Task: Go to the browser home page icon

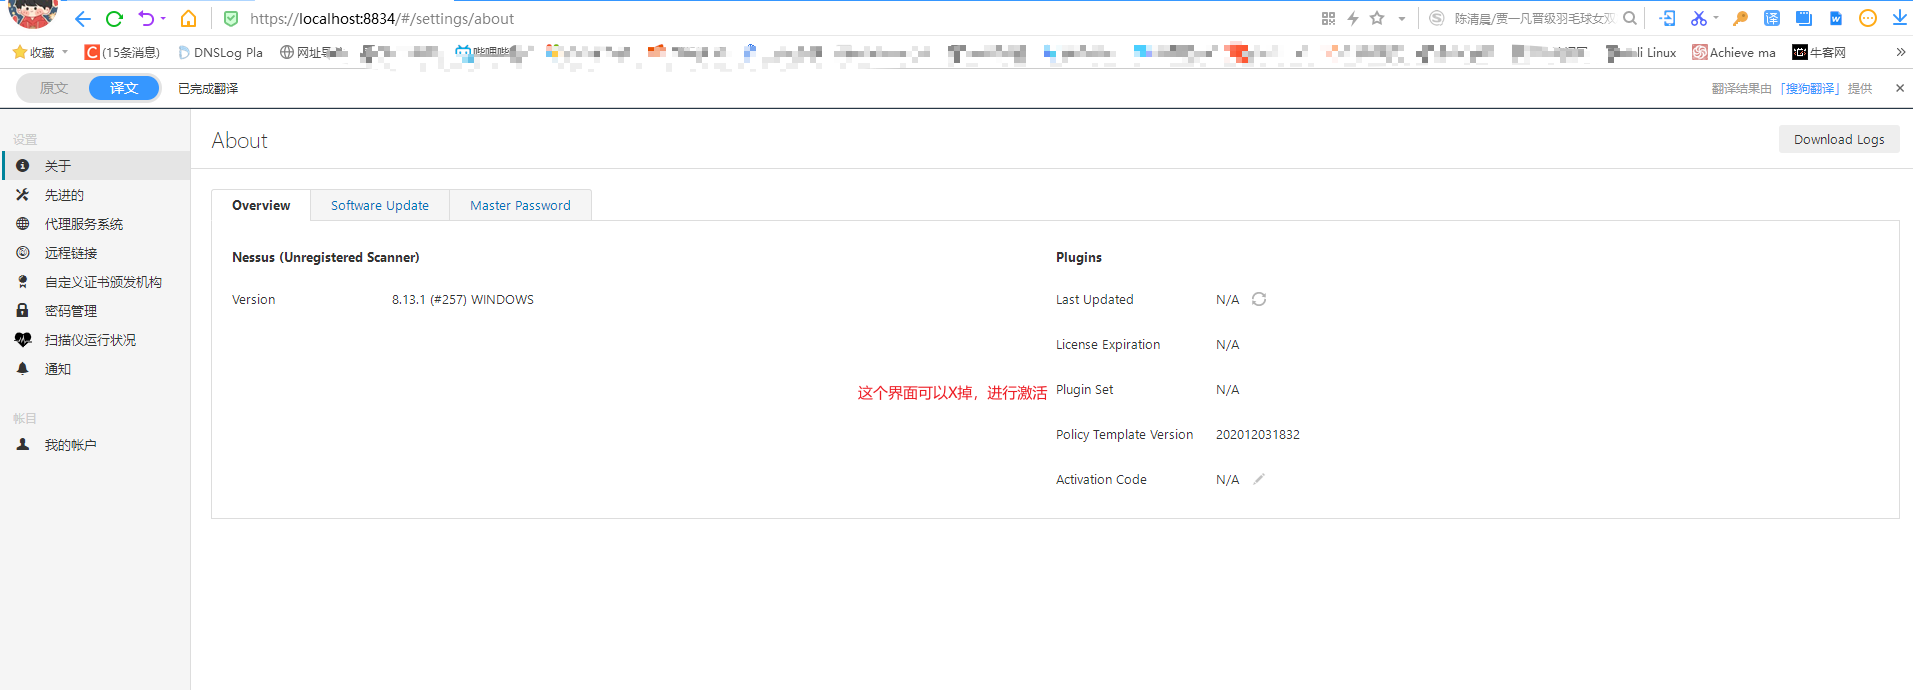Action: click(188, 19)
